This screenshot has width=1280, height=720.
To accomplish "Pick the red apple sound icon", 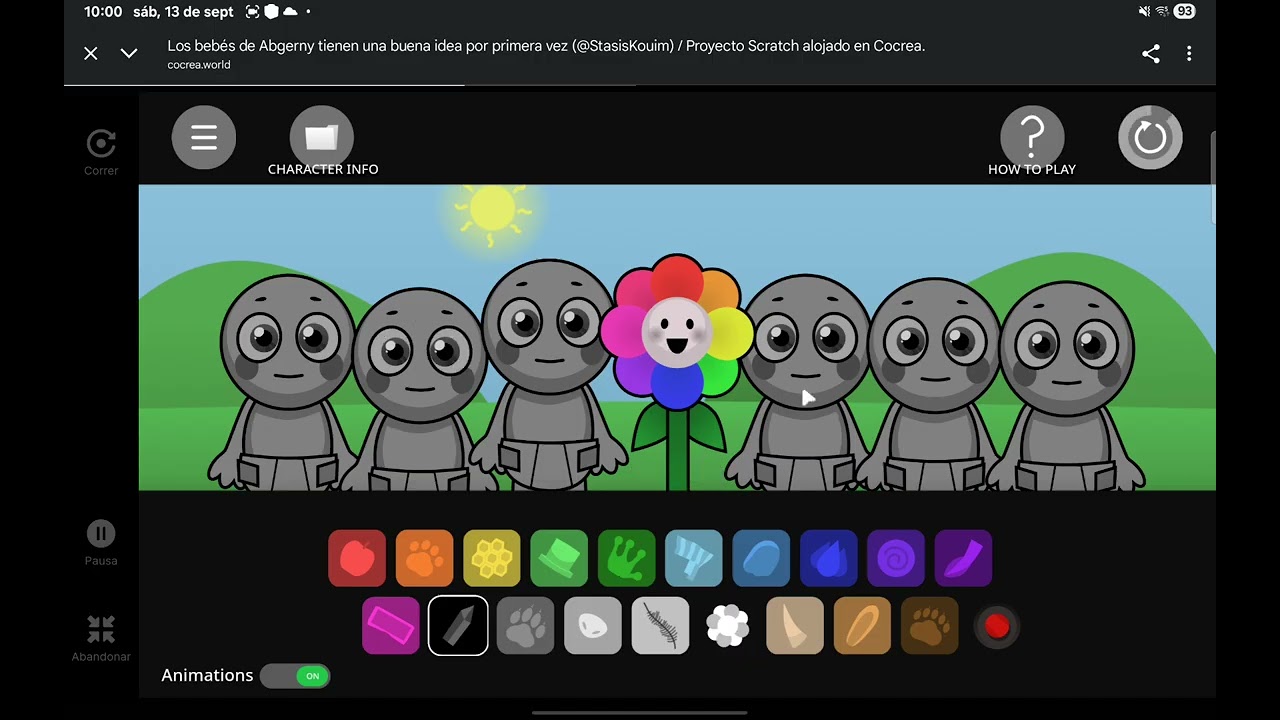I will (x=357, y=558).
